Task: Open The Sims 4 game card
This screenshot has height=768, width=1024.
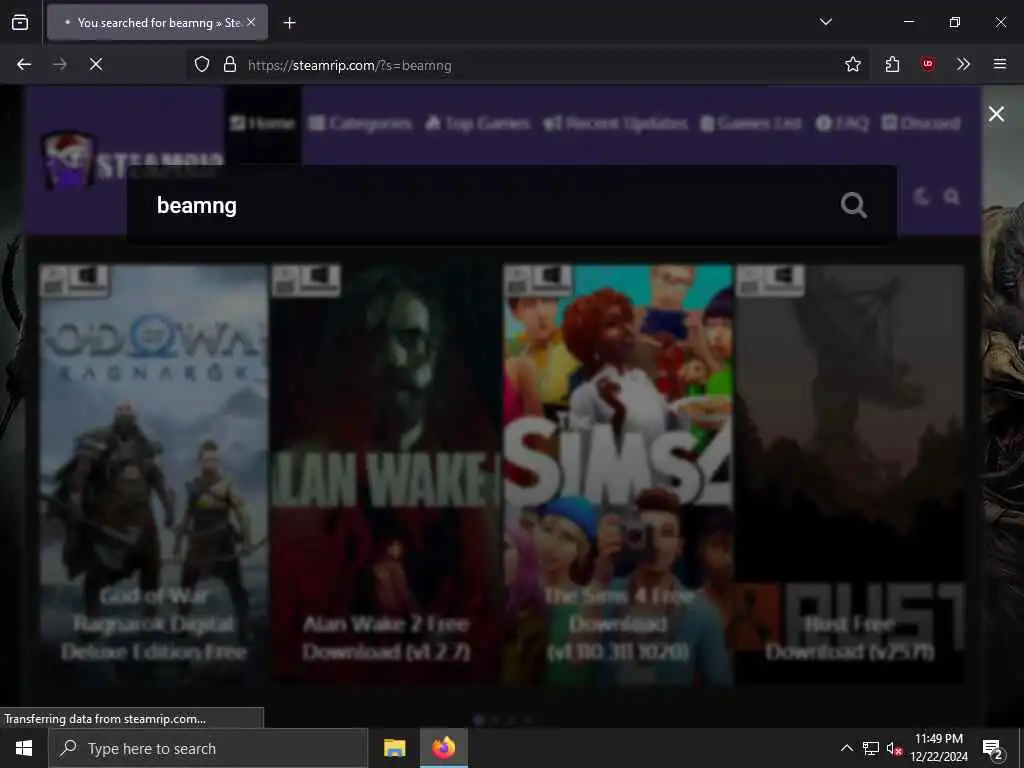Action: tap(618, 473)
